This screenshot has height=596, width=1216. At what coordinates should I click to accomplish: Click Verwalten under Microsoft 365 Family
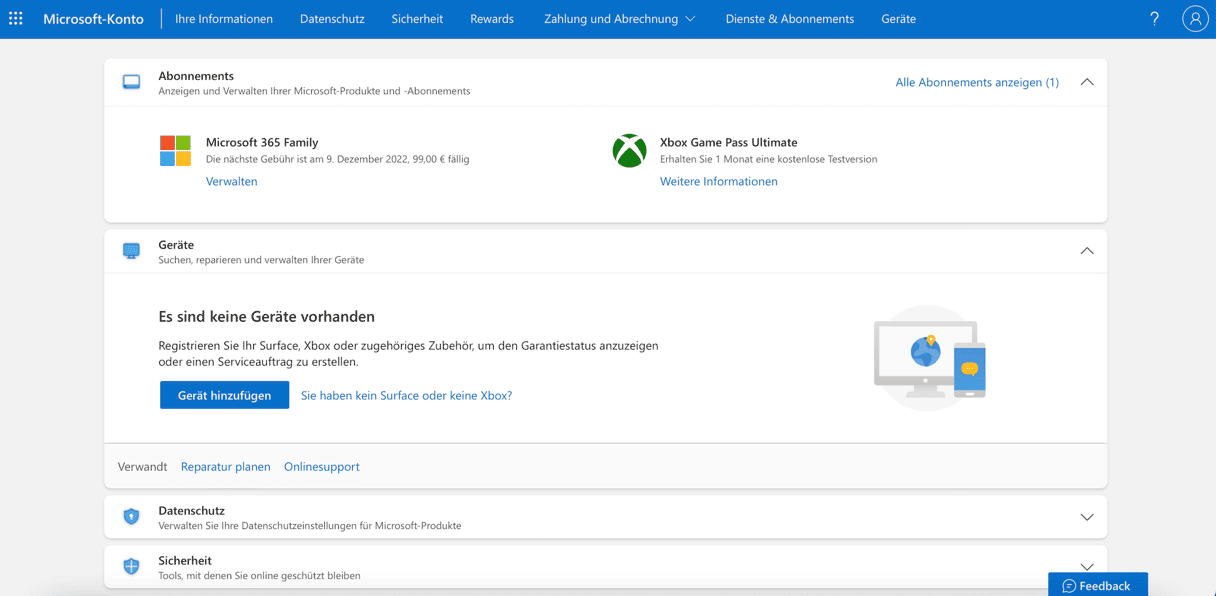click(x=232, y=181)
